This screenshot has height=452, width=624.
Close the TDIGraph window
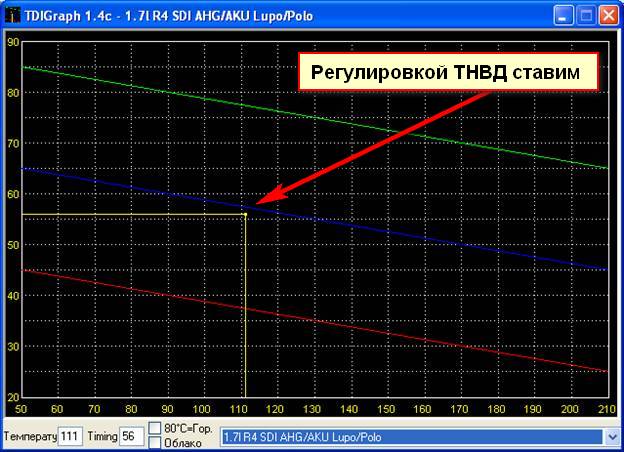[608, 16]
